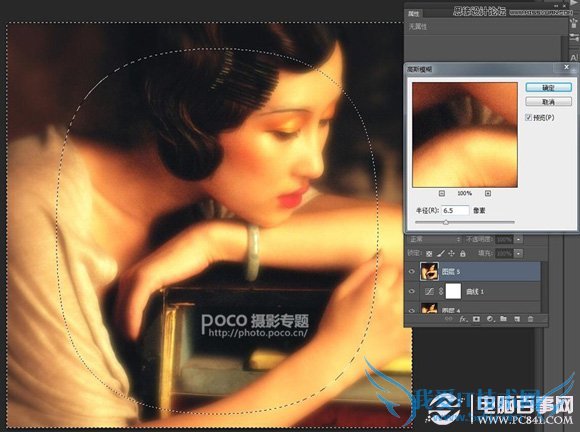
Task: Confirm the Gaussian Blur with 确定 button
Action: (x=548, y=88)
